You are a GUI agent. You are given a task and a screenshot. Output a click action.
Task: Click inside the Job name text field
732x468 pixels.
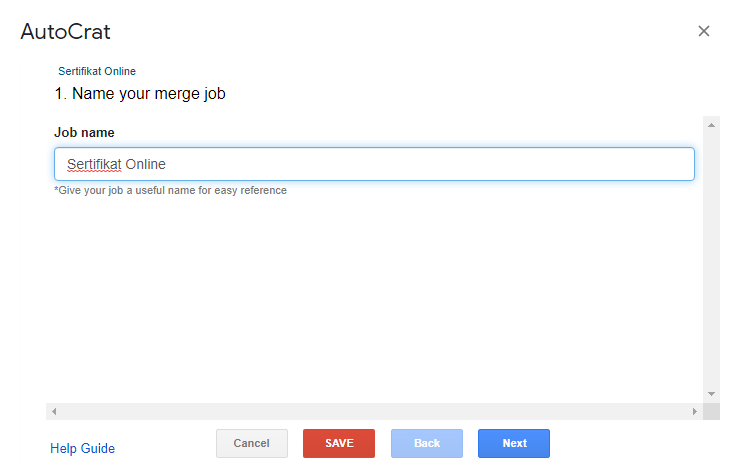tap(374, 164)
